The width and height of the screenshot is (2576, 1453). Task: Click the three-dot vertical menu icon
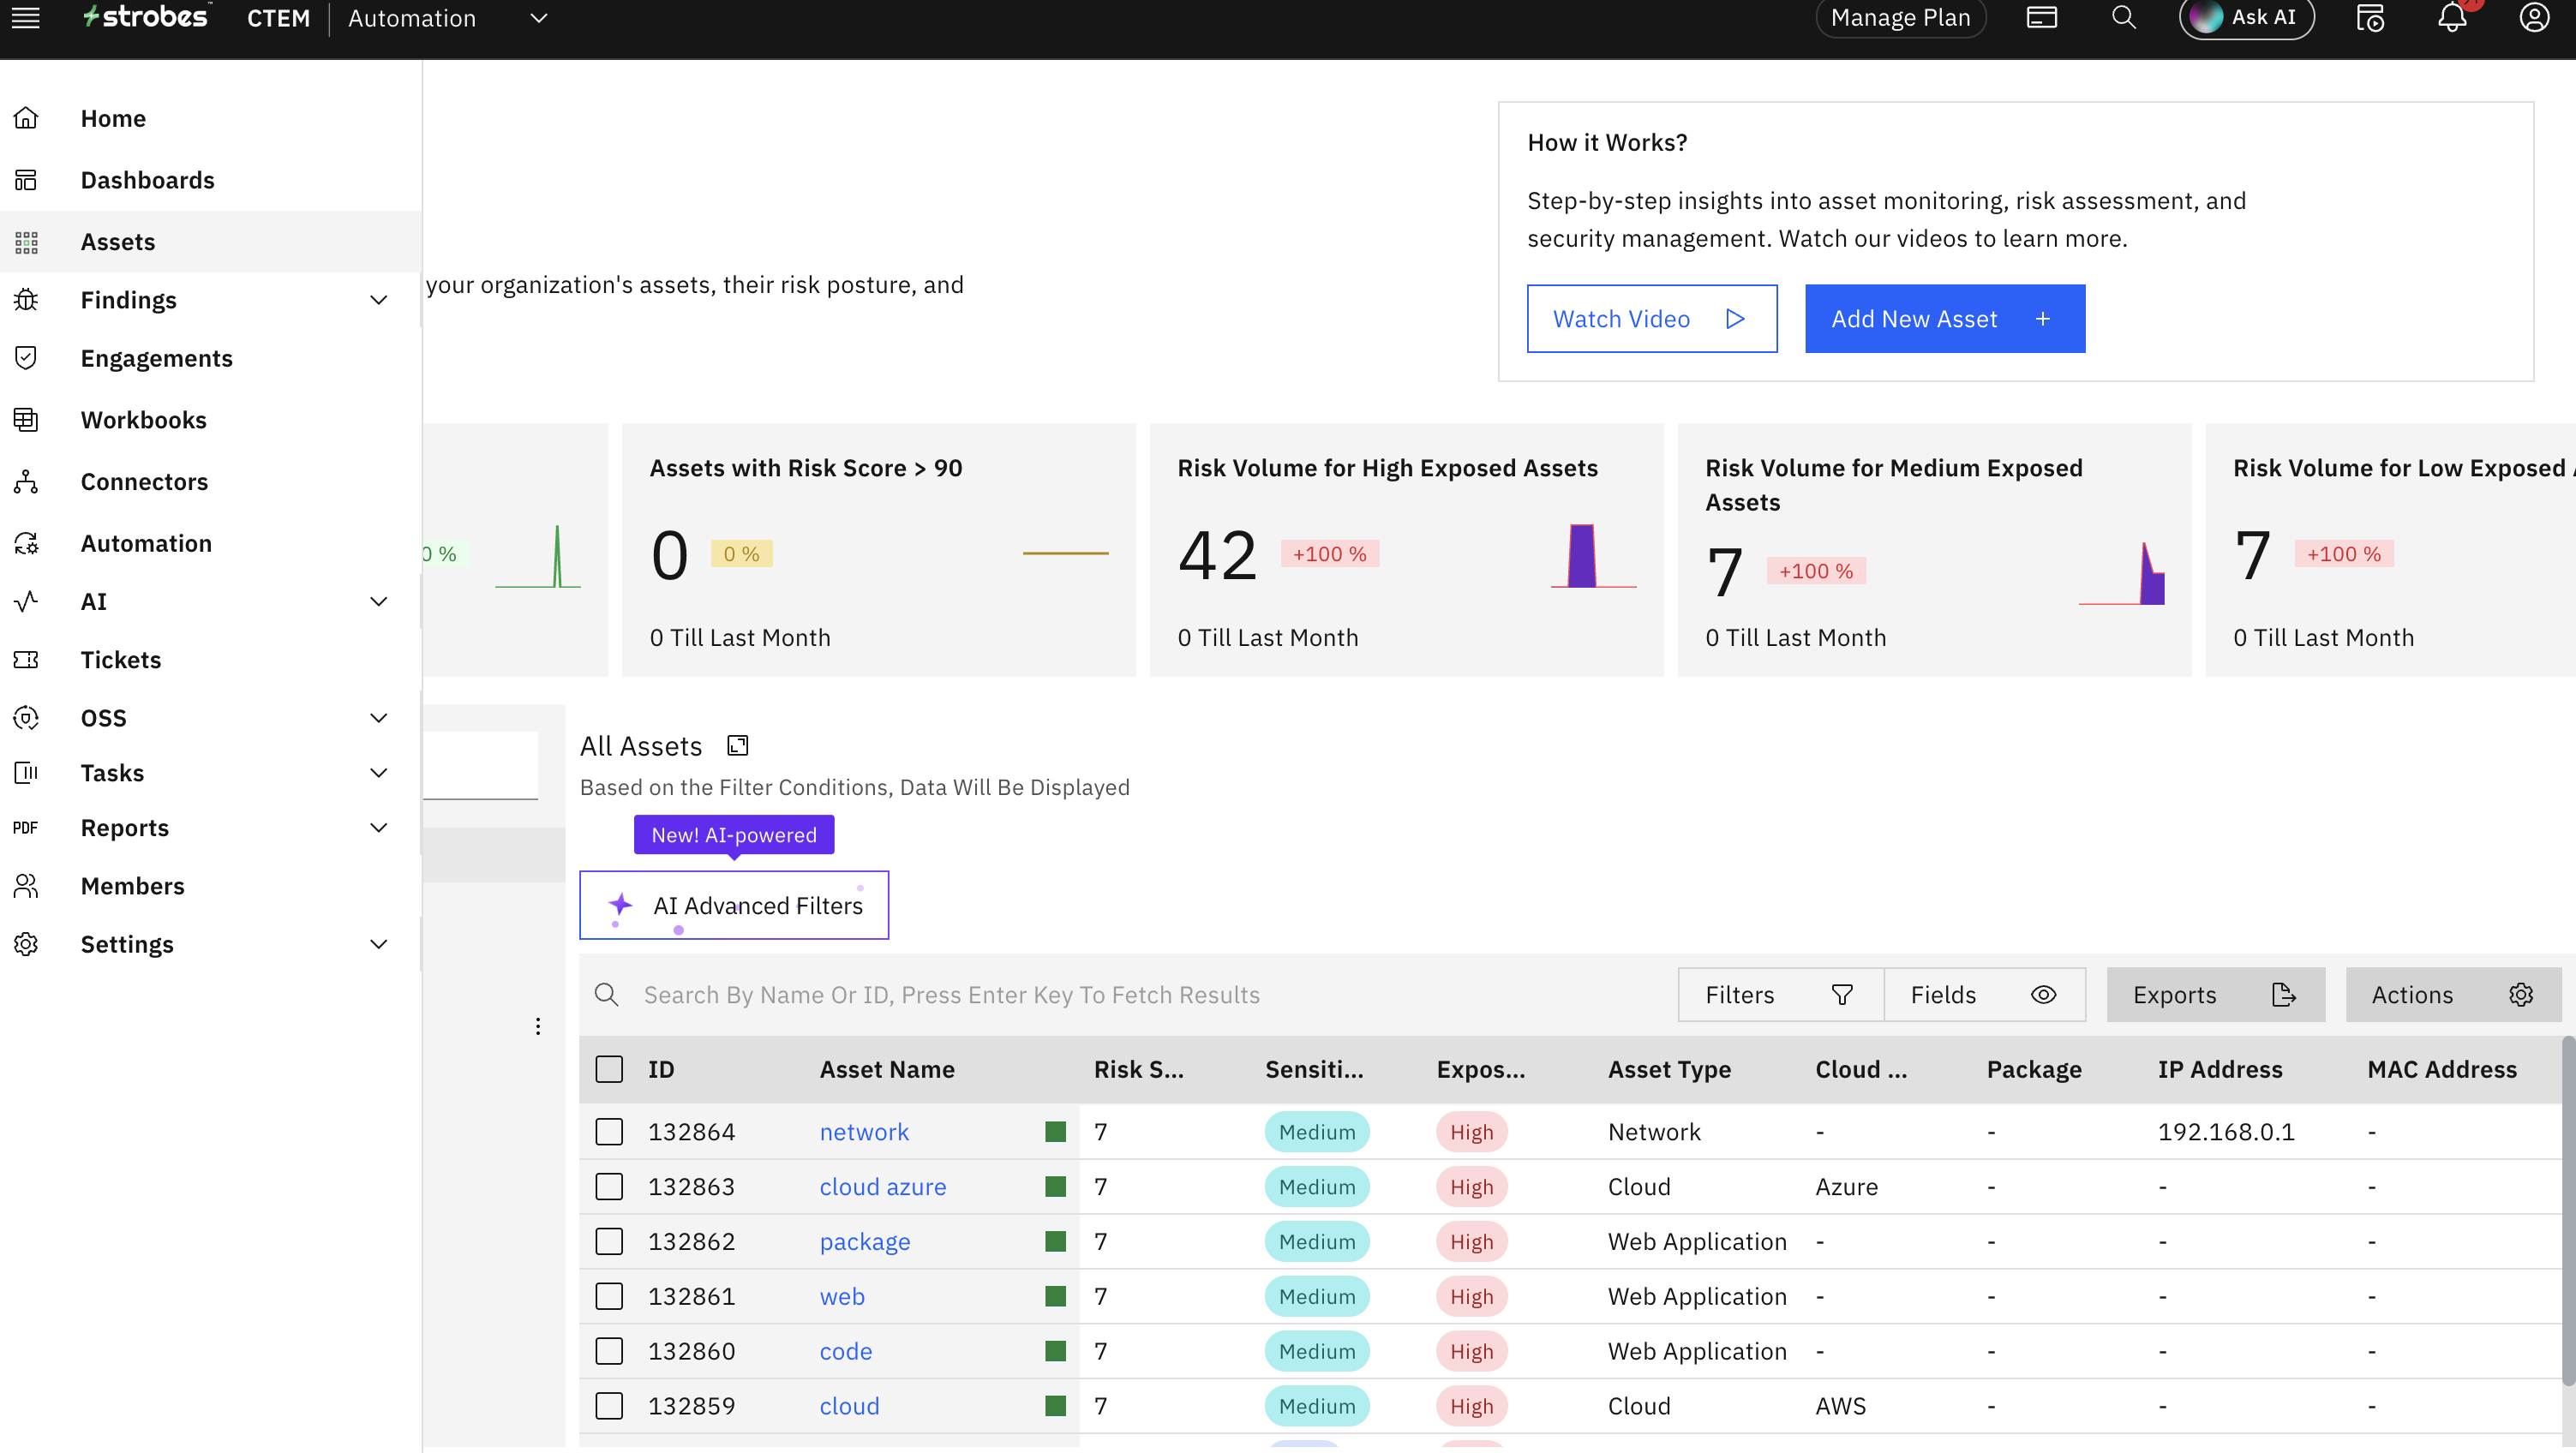tap(538, 1026)
